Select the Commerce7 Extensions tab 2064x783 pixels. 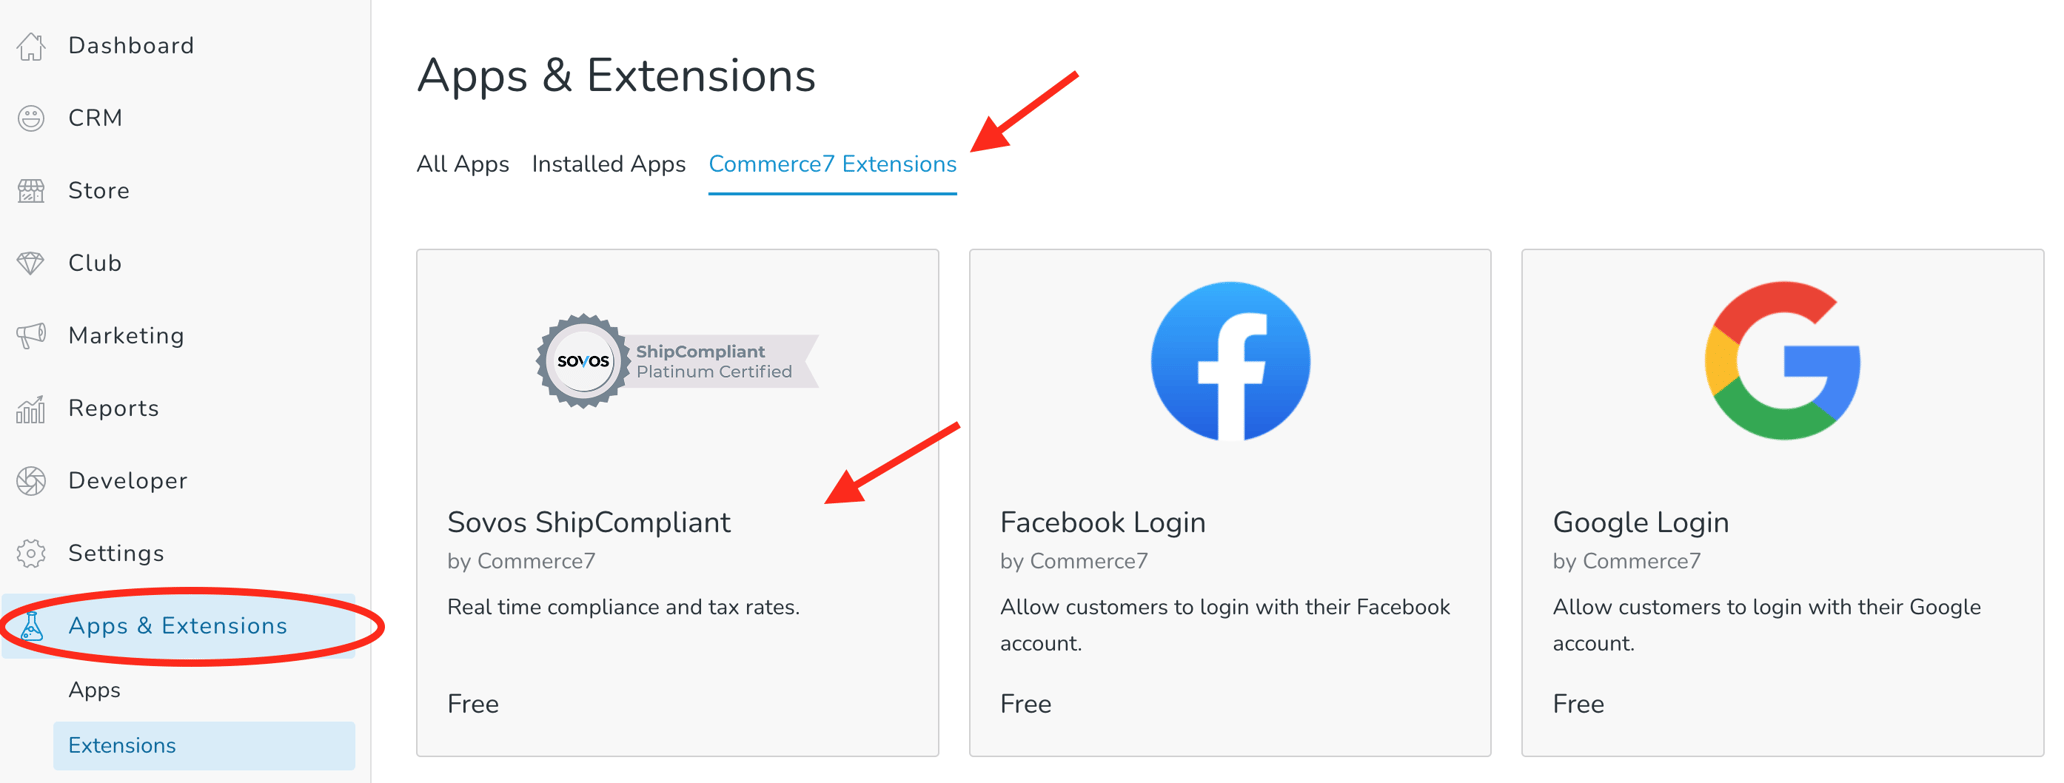[831, 164]
